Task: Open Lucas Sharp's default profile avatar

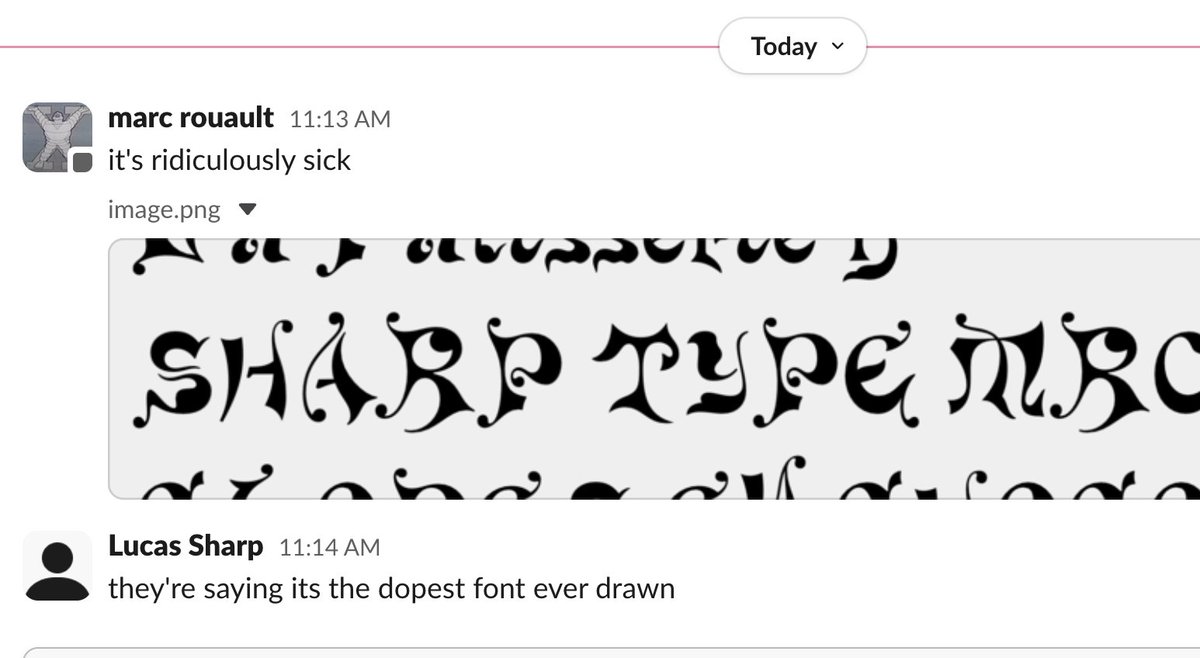Action: pos(57,565)
